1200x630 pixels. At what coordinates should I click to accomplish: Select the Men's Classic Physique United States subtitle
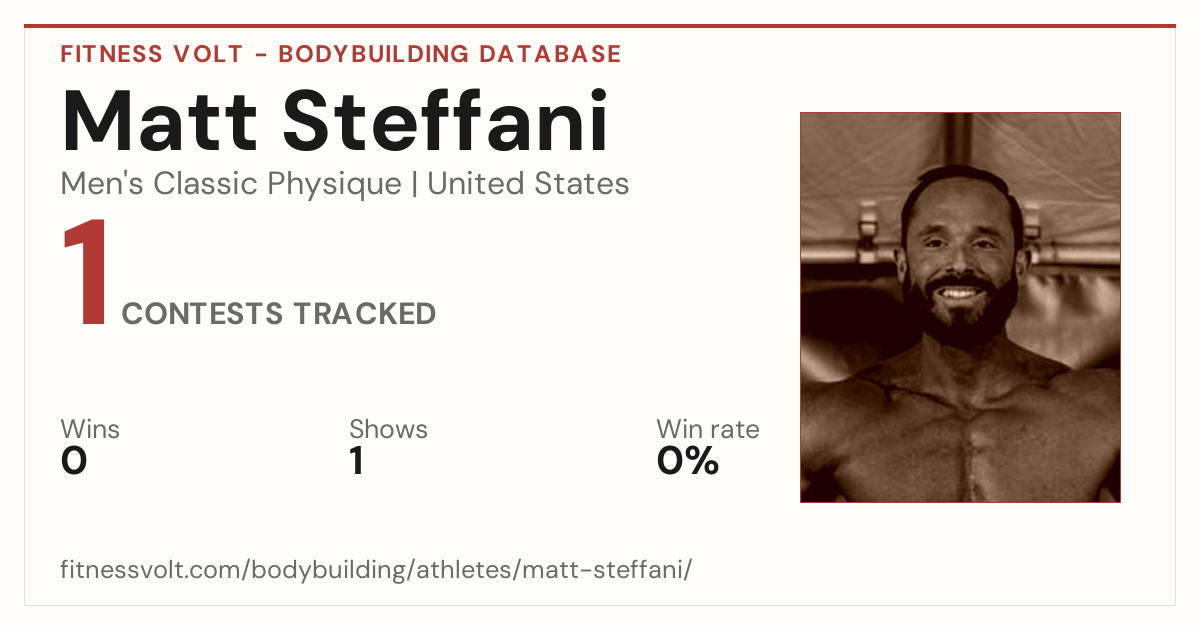pos(345,184)
